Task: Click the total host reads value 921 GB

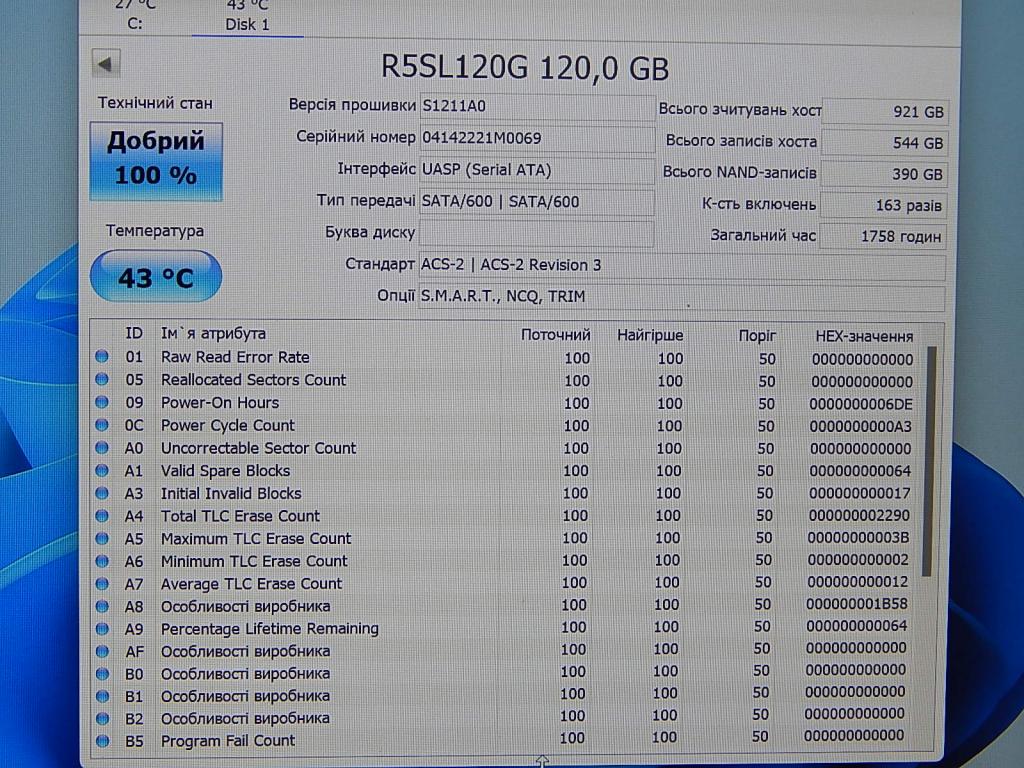Action: pyautogui.click(x=885, y=112)
